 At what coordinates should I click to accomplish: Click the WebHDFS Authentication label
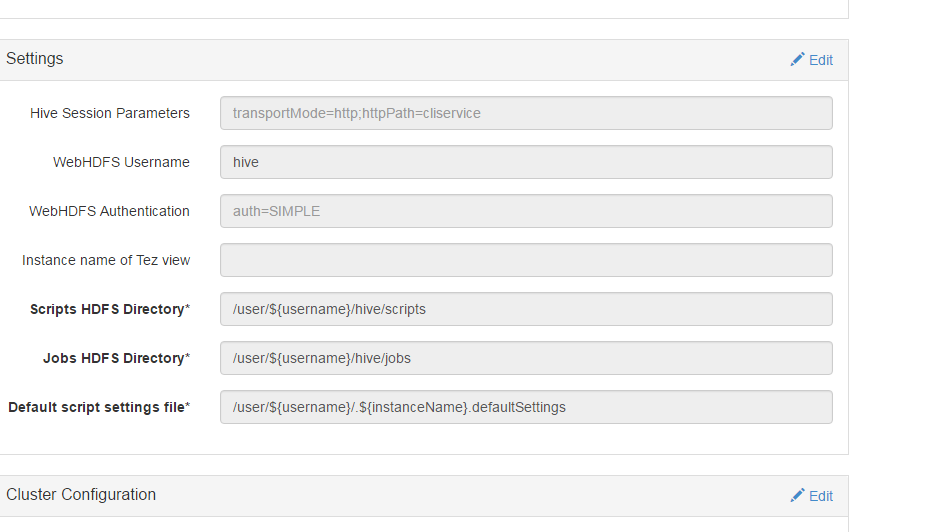(x=109, y=211)
